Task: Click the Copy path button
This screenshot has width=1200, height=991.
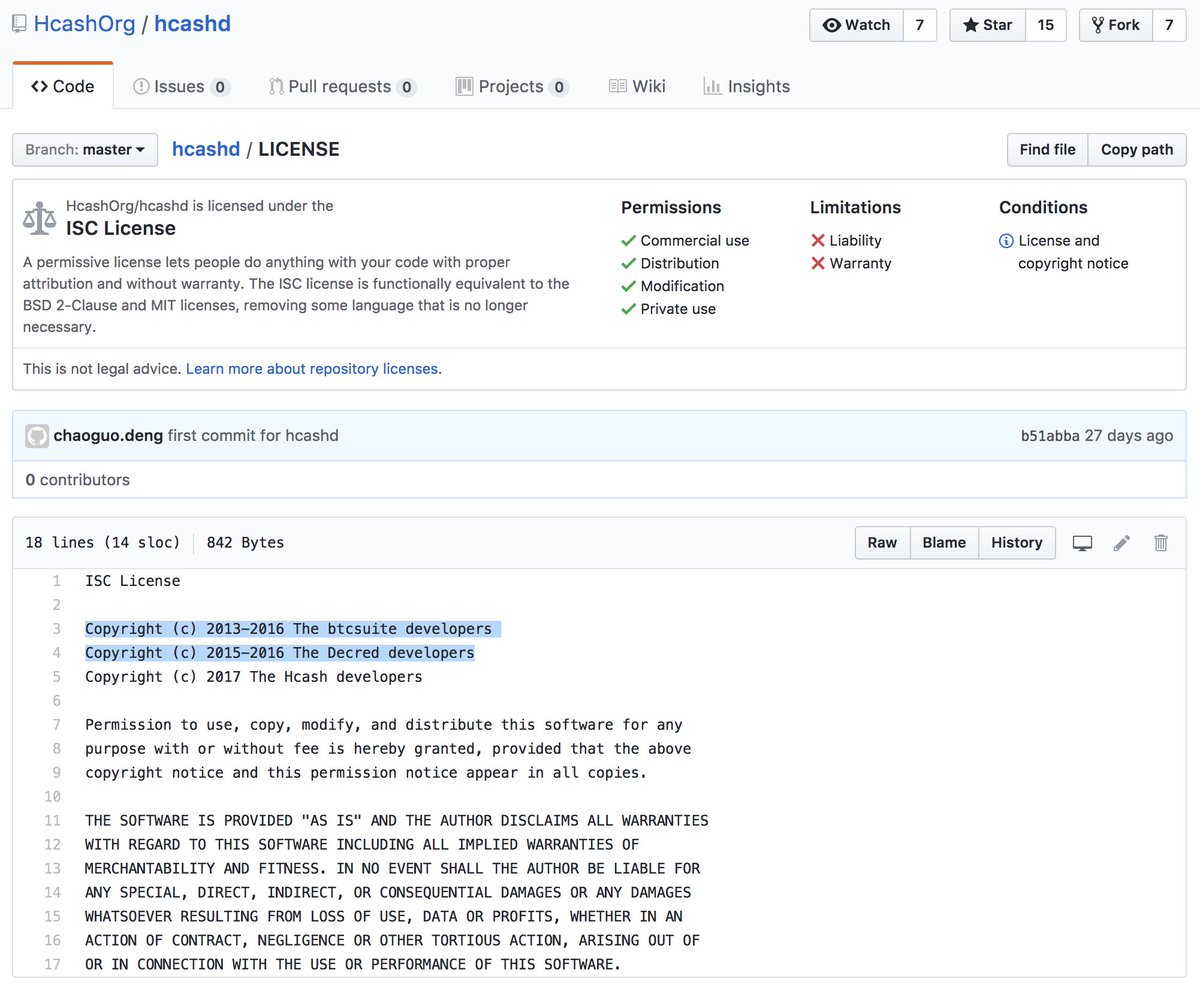Action: [x=1137, y=150]
